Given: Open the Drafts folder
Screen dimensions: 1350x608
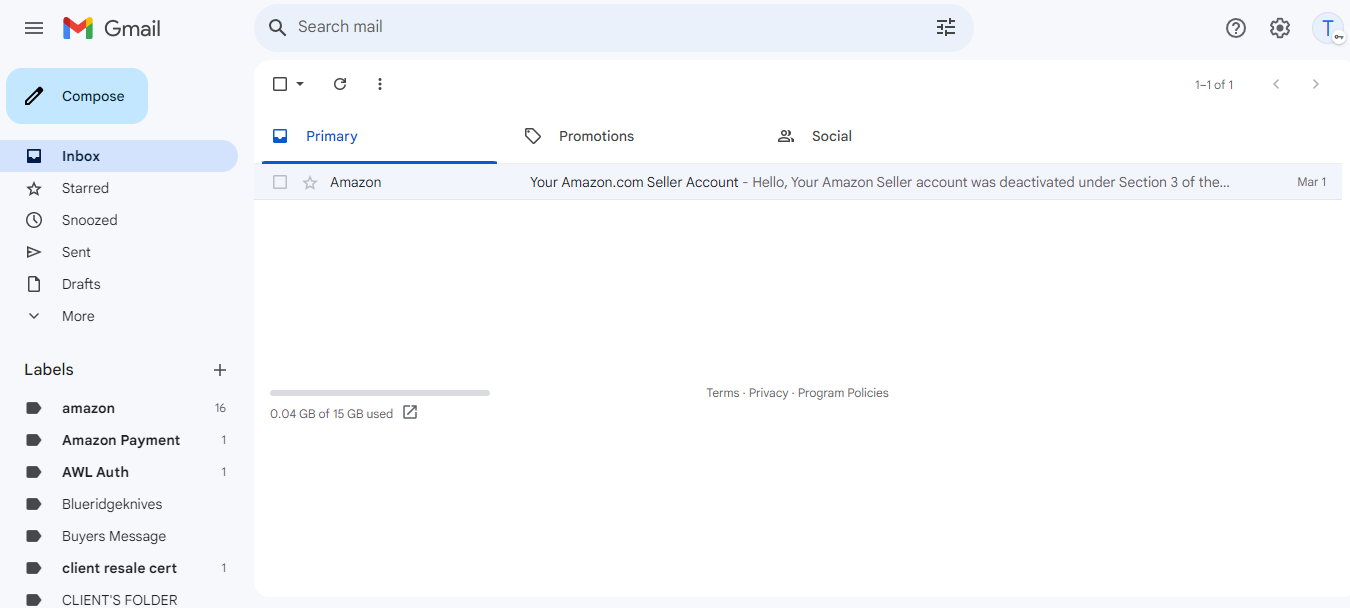Looking at the screenshot, I should coord(119,284).
